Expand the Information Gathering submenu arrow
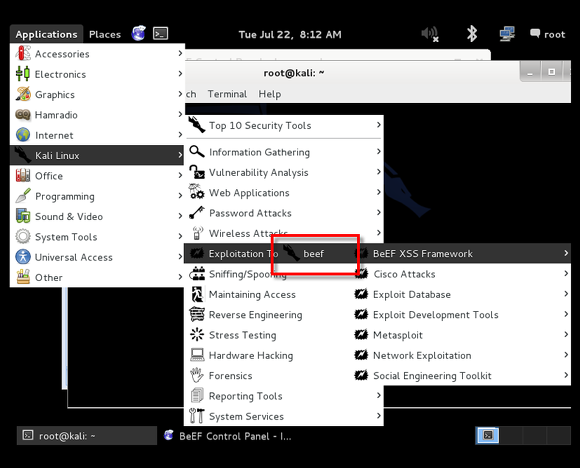 click(x=378, y=152)
